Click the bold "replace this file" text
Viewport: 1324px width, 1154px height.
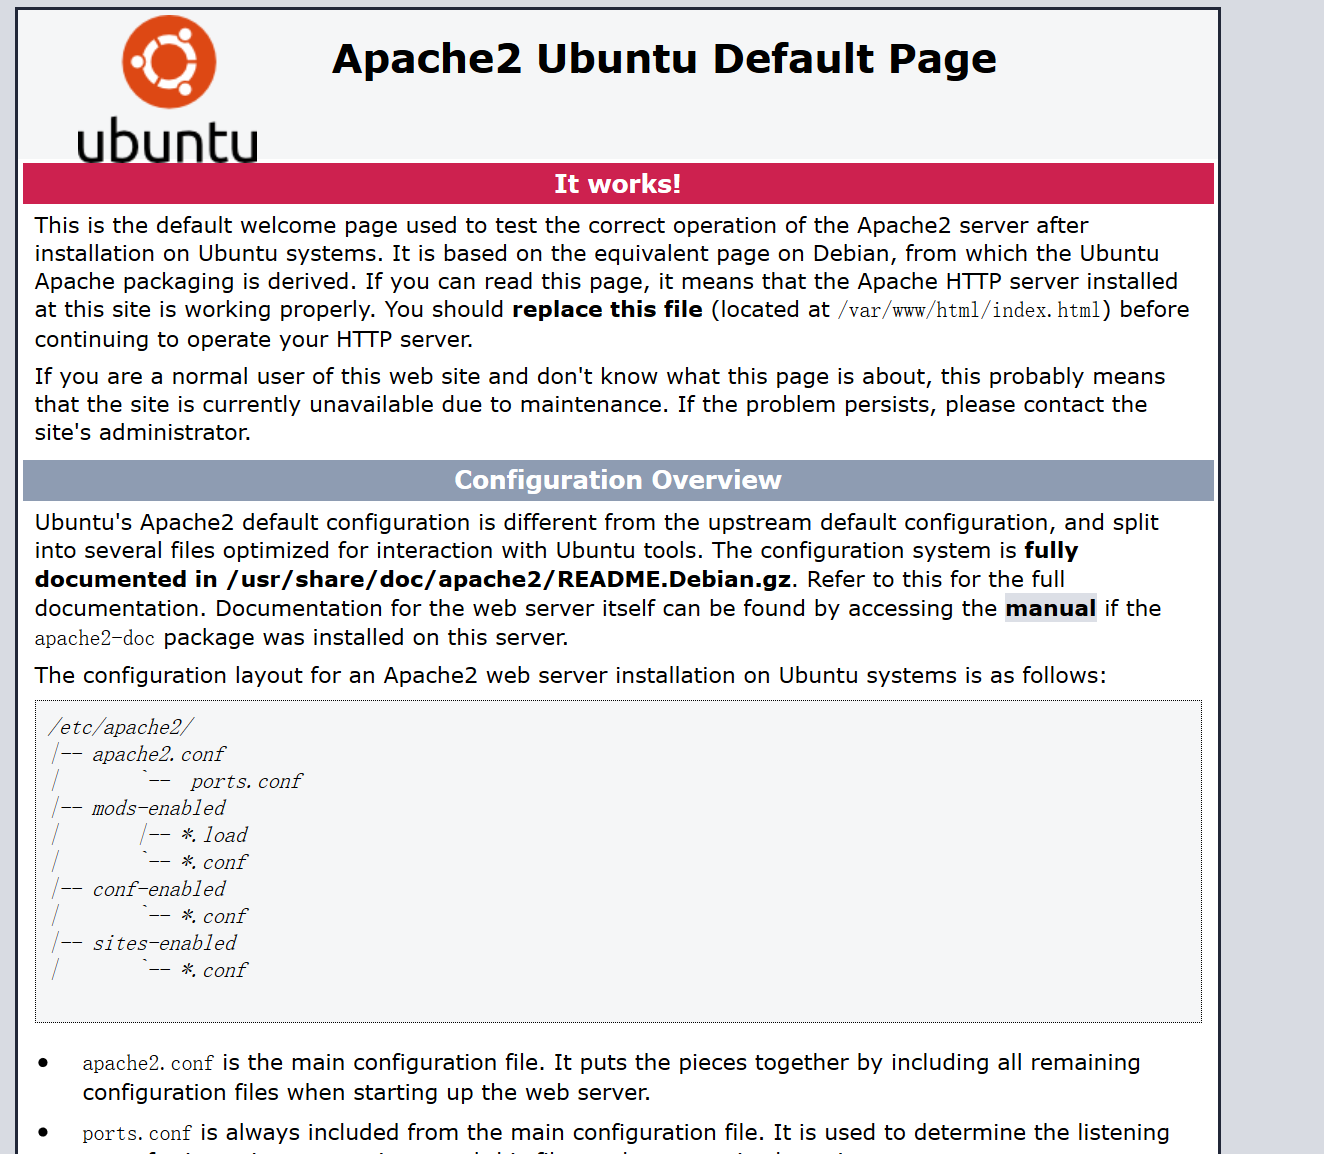click(x=607, y=310)
